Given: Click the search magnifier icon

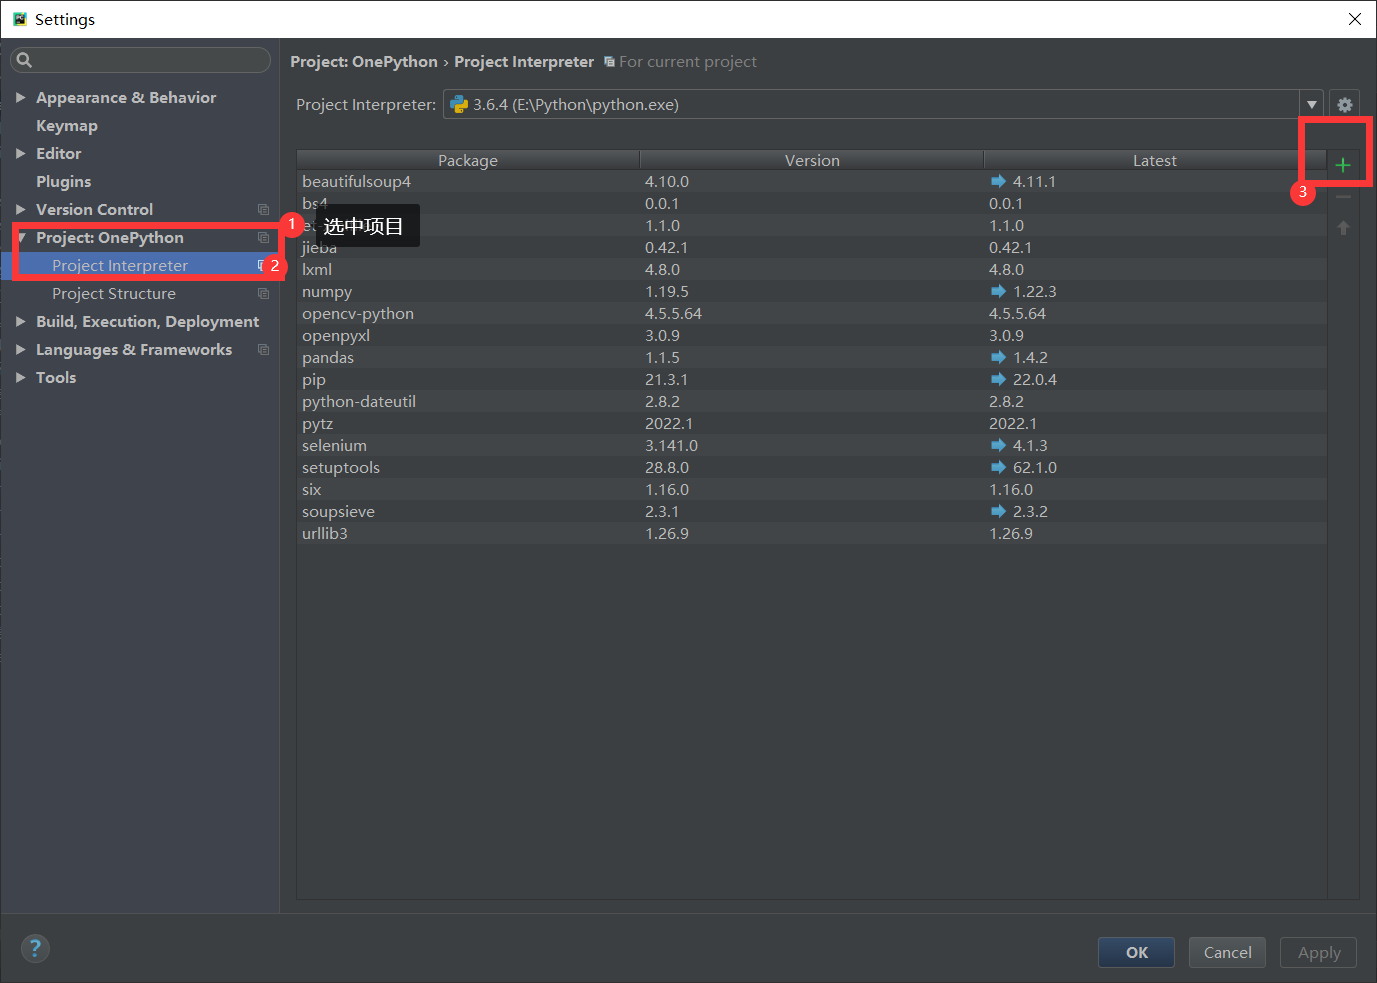Looking at the screenshot, I should point(25,60).
